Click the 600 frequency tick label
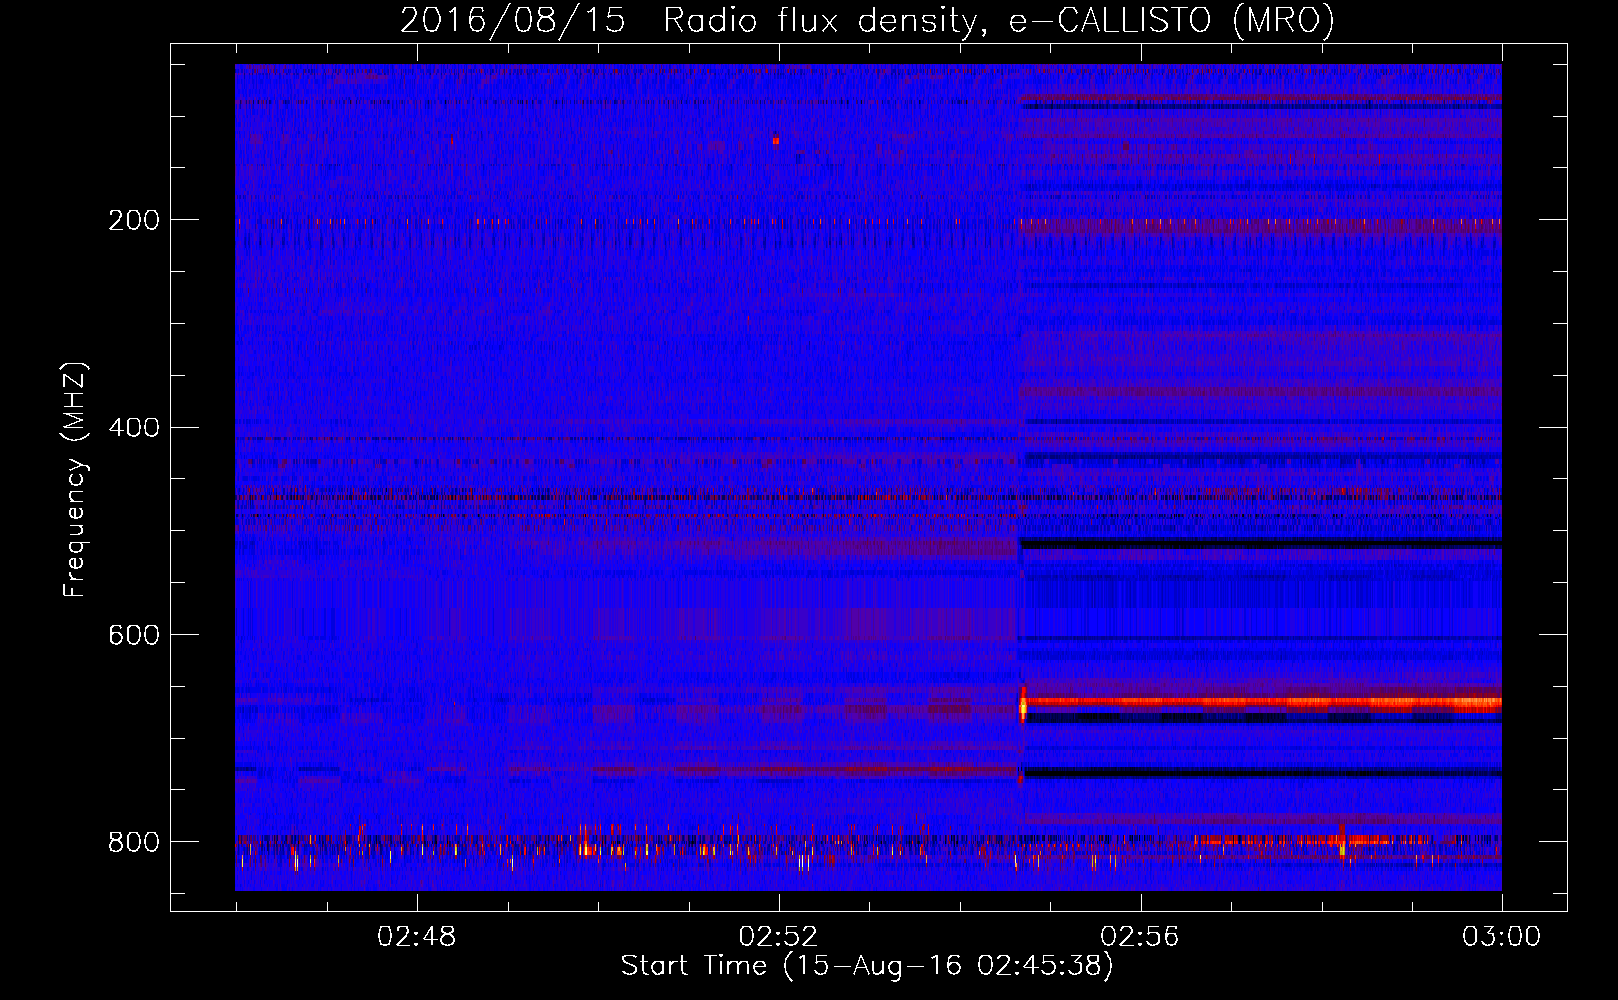Screen dimensions: 1618x1000 point(134,636)
